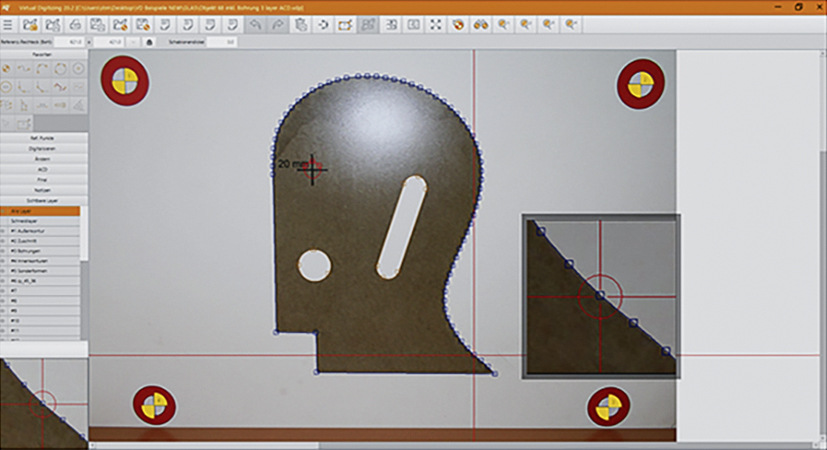Viewport: 827px width, 450px height.
Task: Click the Notizen section button
Action: pos(43,190)
